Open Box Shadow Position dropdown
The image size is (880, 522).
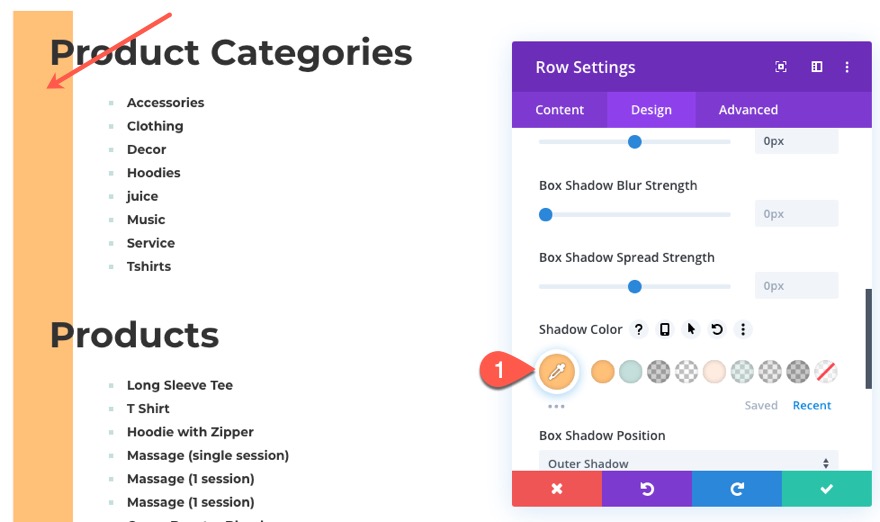coord(688,463)
